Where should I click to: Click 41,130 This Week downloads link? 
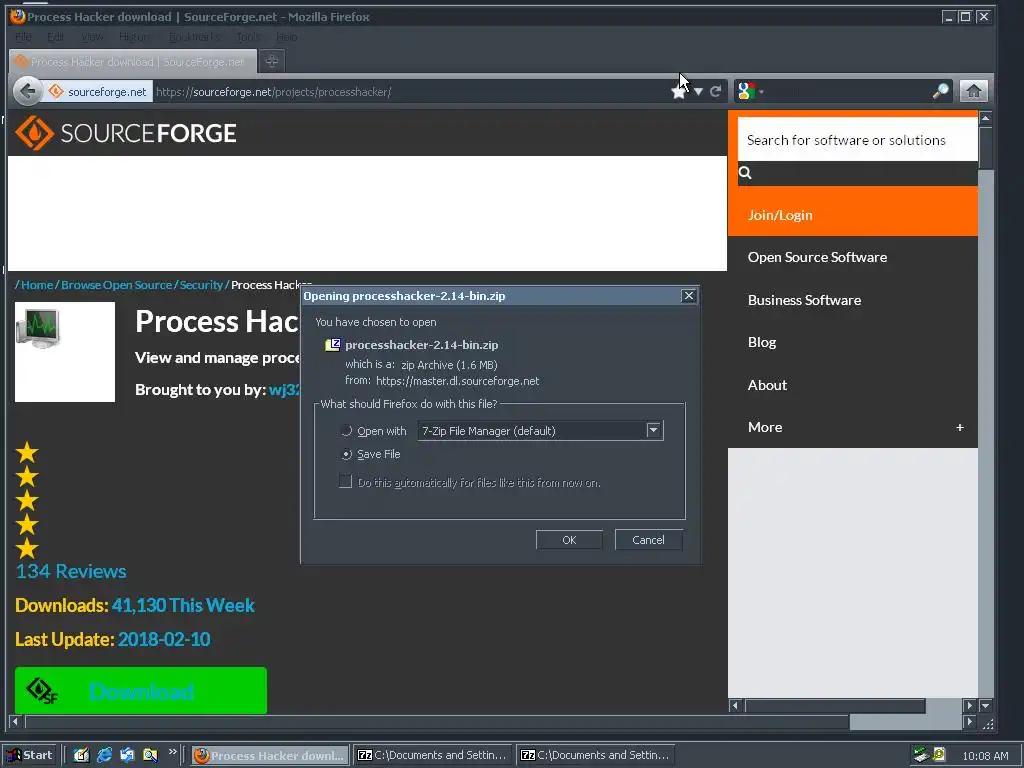pos(183,605)
